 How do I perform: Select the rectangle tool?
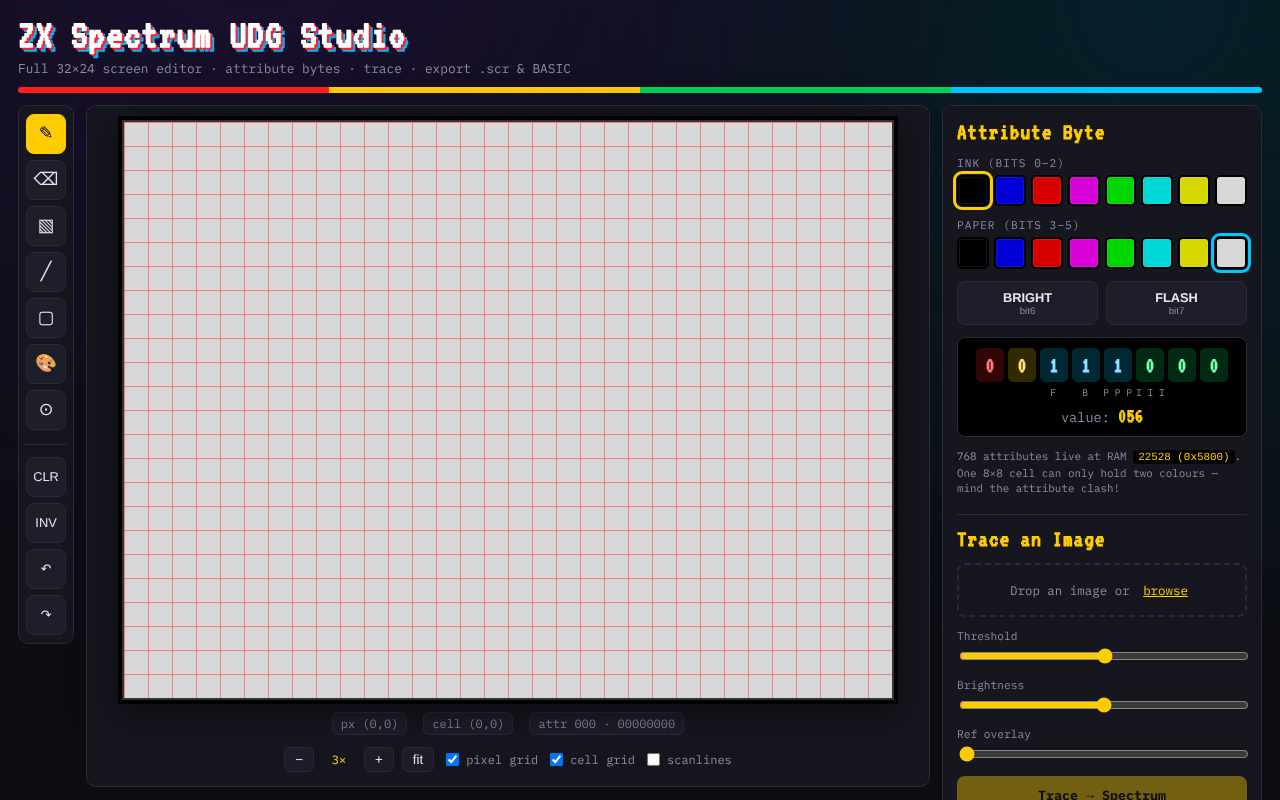46,318
